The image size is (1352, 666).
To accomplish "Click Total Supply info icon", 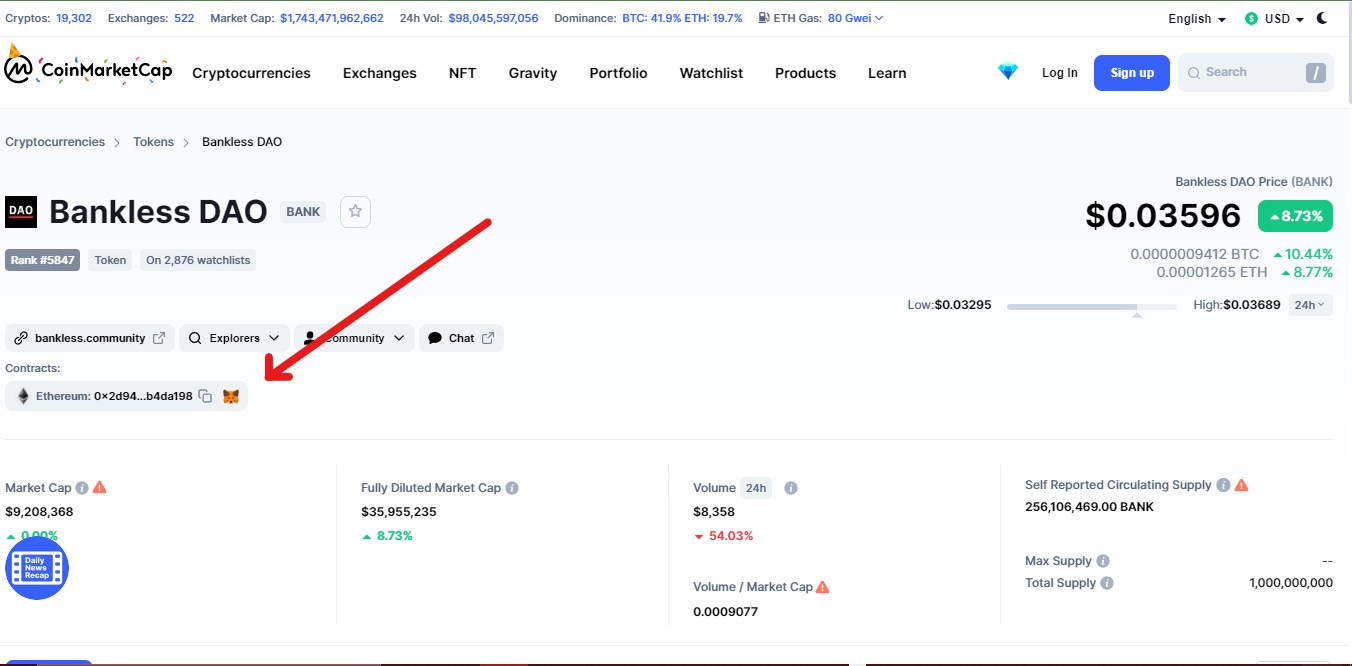I will click(x=1107, y=583).
